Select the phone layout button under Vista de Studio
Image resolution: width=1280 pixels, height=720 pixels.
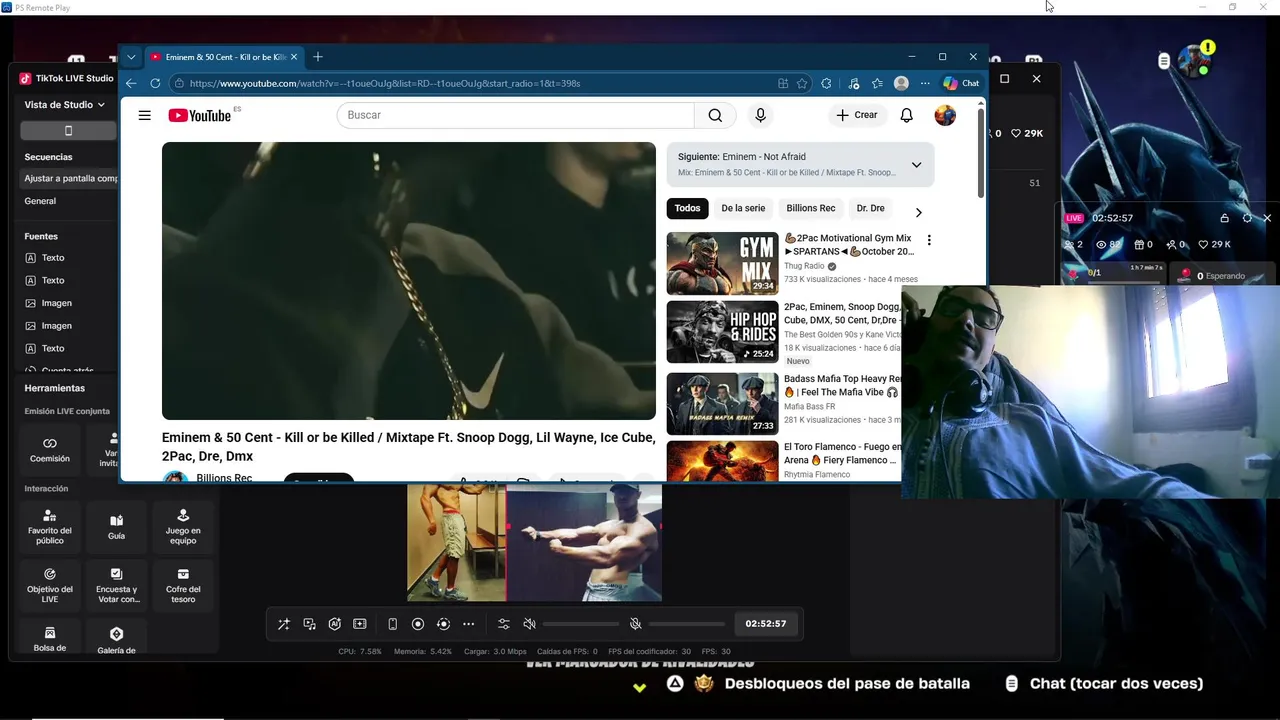(x=68, y=131)
